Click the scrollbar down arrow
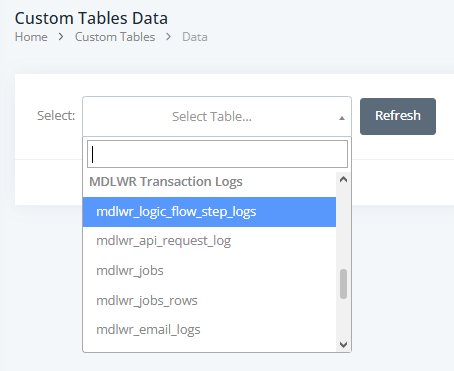The height and width of the screenshot is (371, 454). click(x=343, y=344)
